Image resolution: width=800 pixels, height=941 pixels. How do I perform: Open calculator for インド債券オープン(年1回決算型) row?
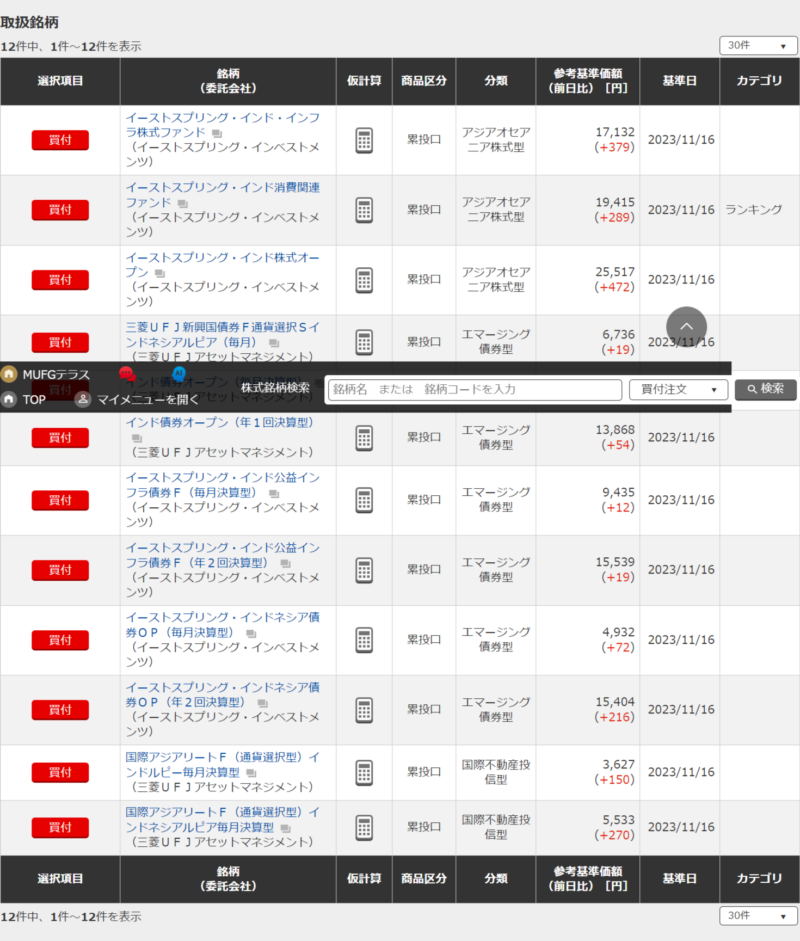click(364, 438)
